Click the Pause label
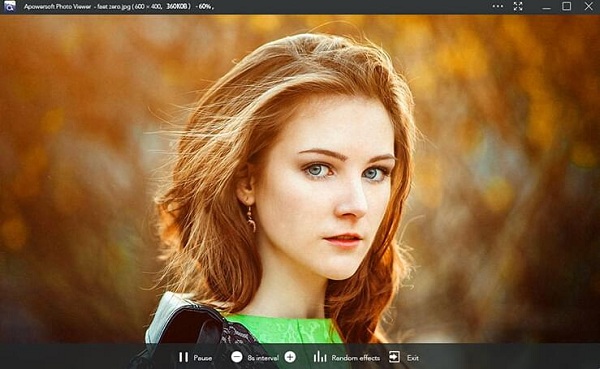The height and width of the screenshot is (369, 600). pos(202,358)
